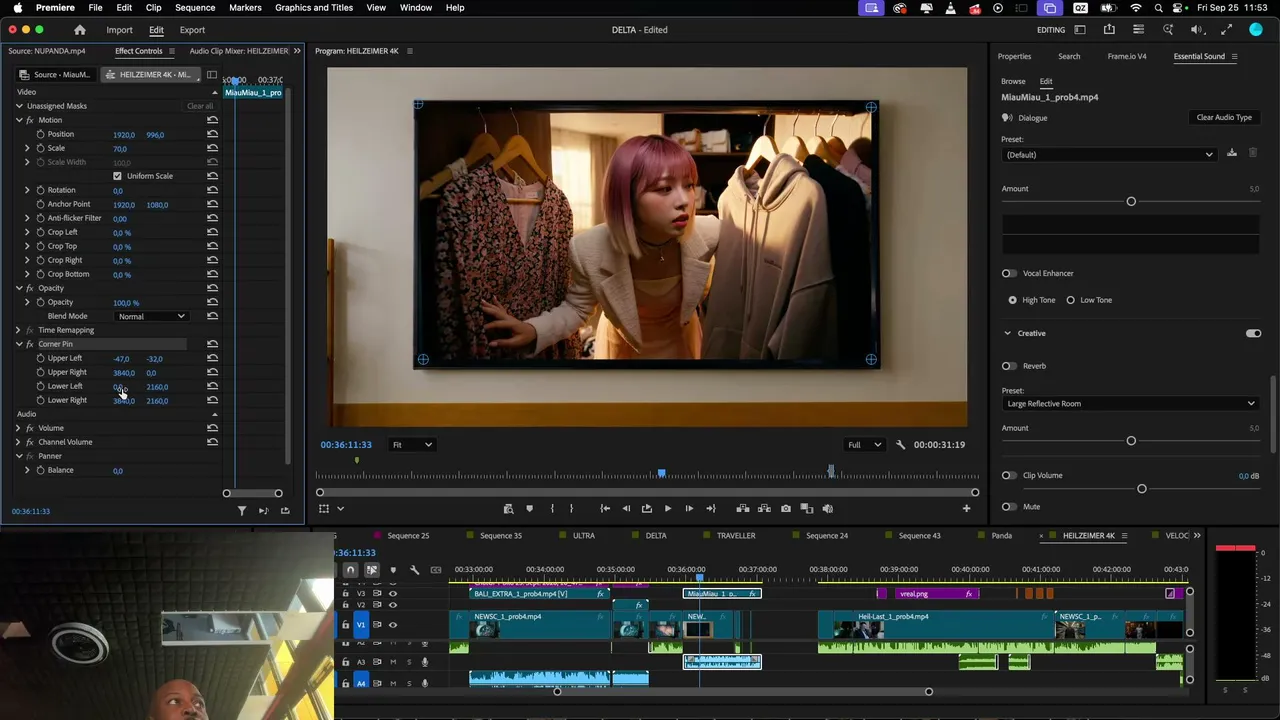The width and height of the screenshot is (1280, 720).
Task: Click the Clear Audio Type button
Action: tap(1224, 117)
